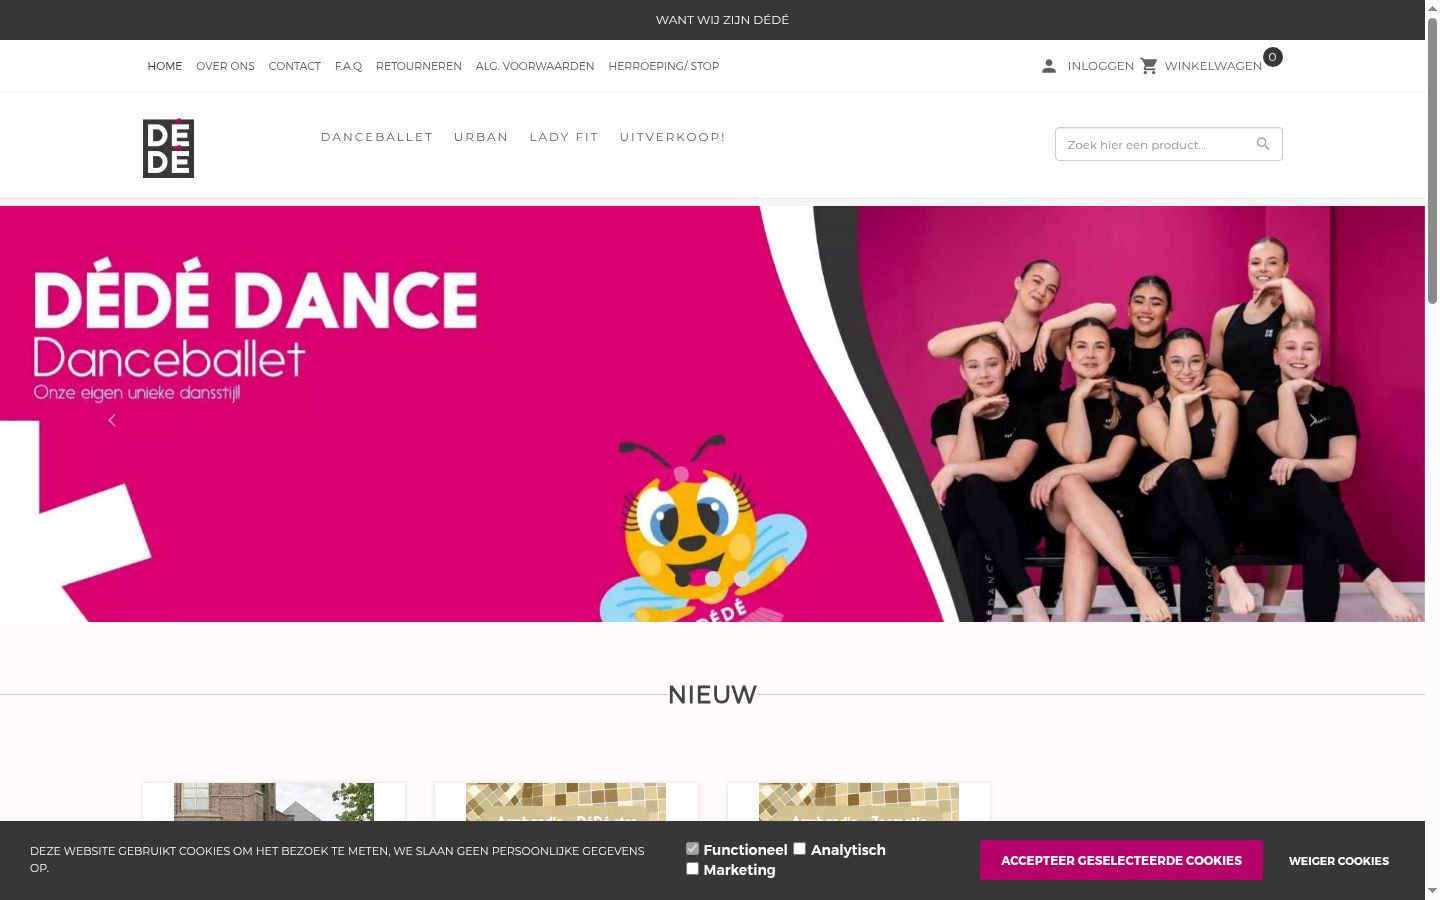Screen dimensions: 1440x900
Task: Click the scrollbar down arrow
Action: (x=1432, y=891)
